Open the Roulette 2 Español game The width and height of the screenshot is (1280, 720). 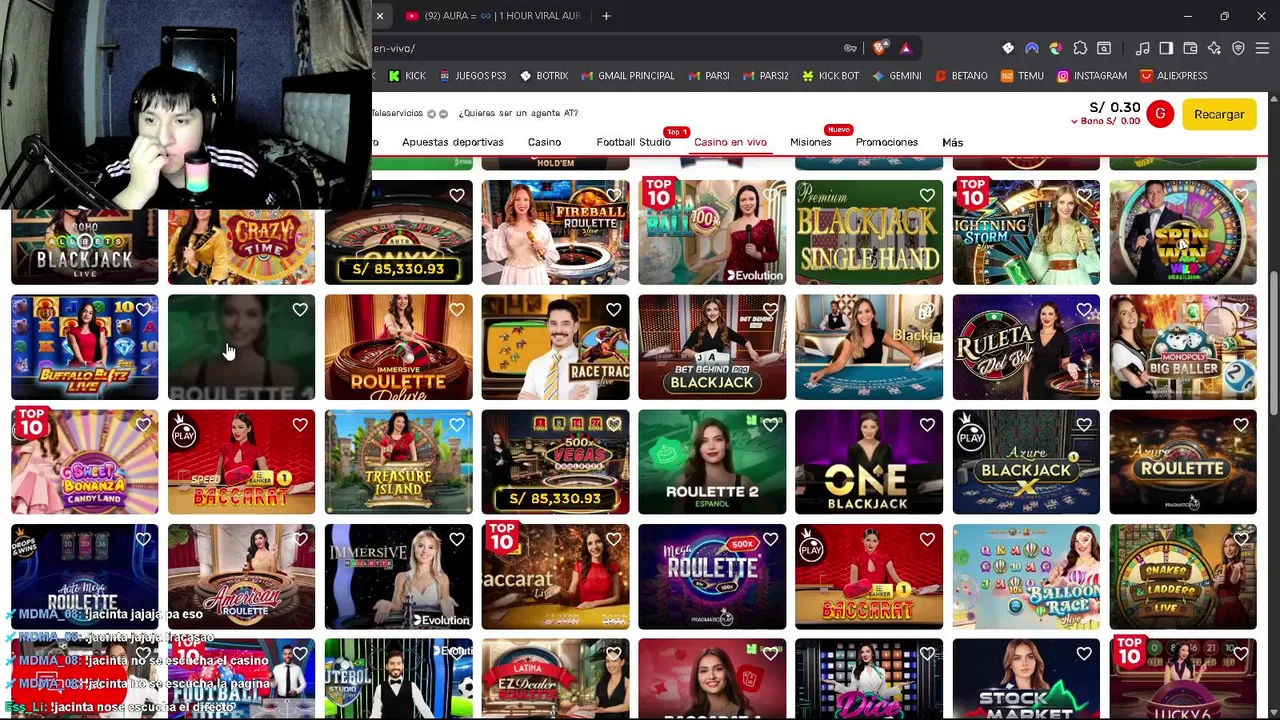[x=712, y=462]
